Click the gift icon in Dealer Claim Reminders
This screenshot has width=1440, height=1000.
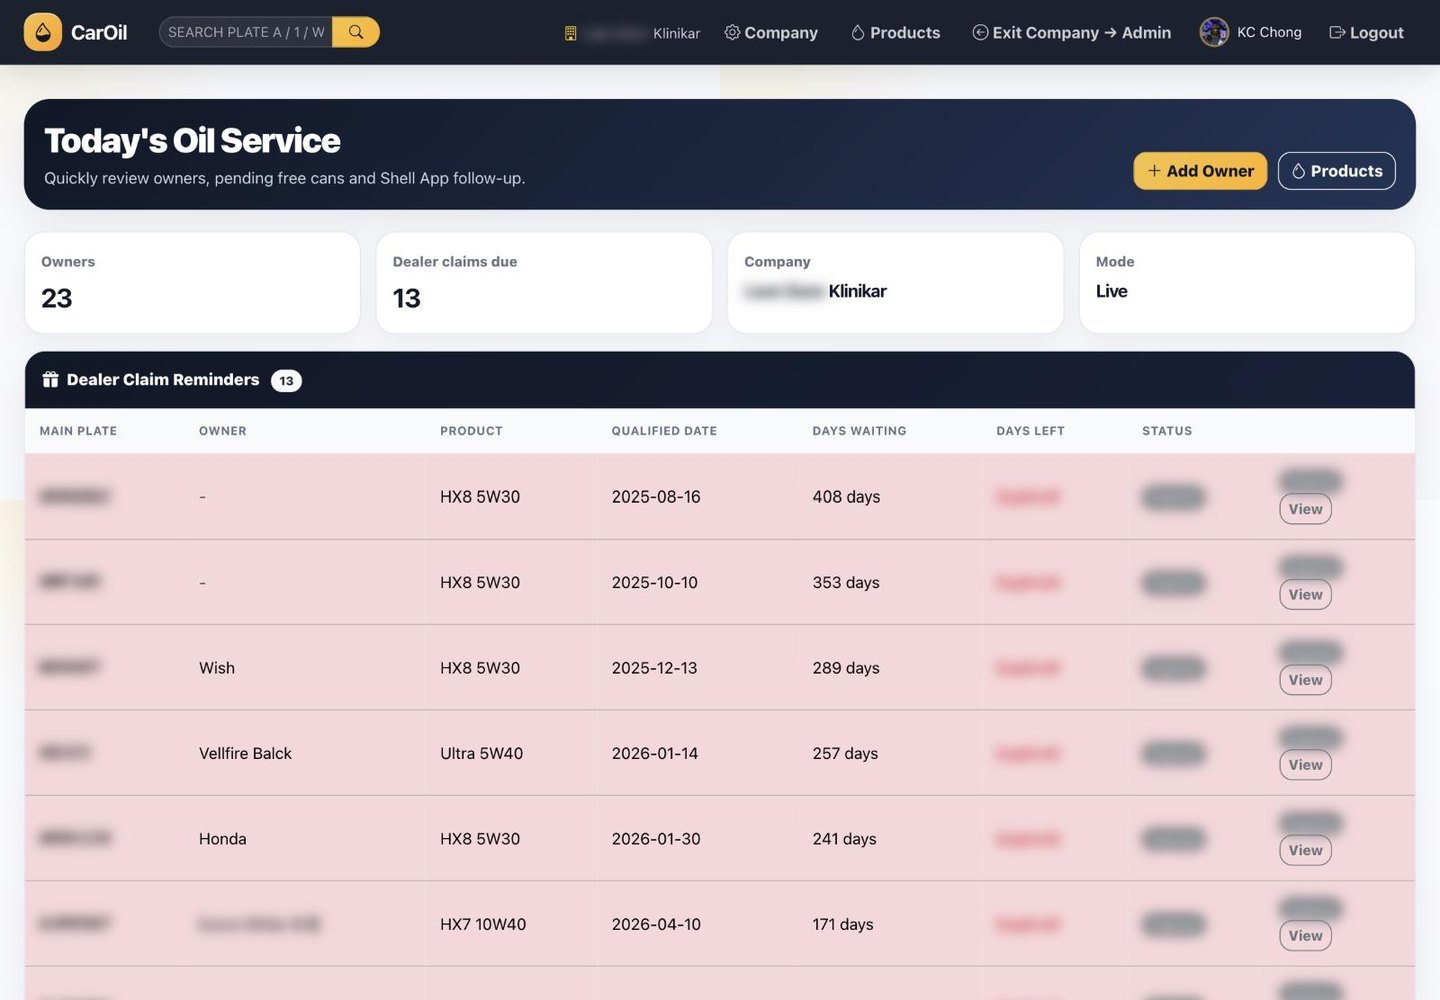pyautogui.click(x=50, y=380)
